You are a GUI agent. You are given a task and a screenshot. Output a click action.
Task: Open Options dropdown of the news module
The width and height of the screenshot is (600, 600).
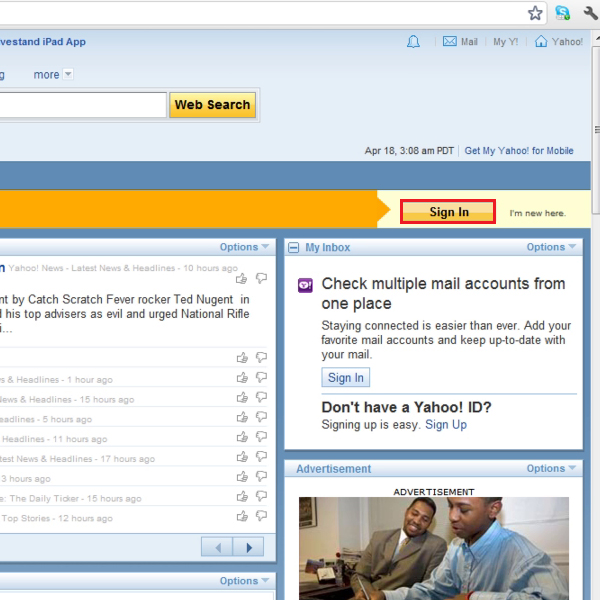click(x=244, y=247)
